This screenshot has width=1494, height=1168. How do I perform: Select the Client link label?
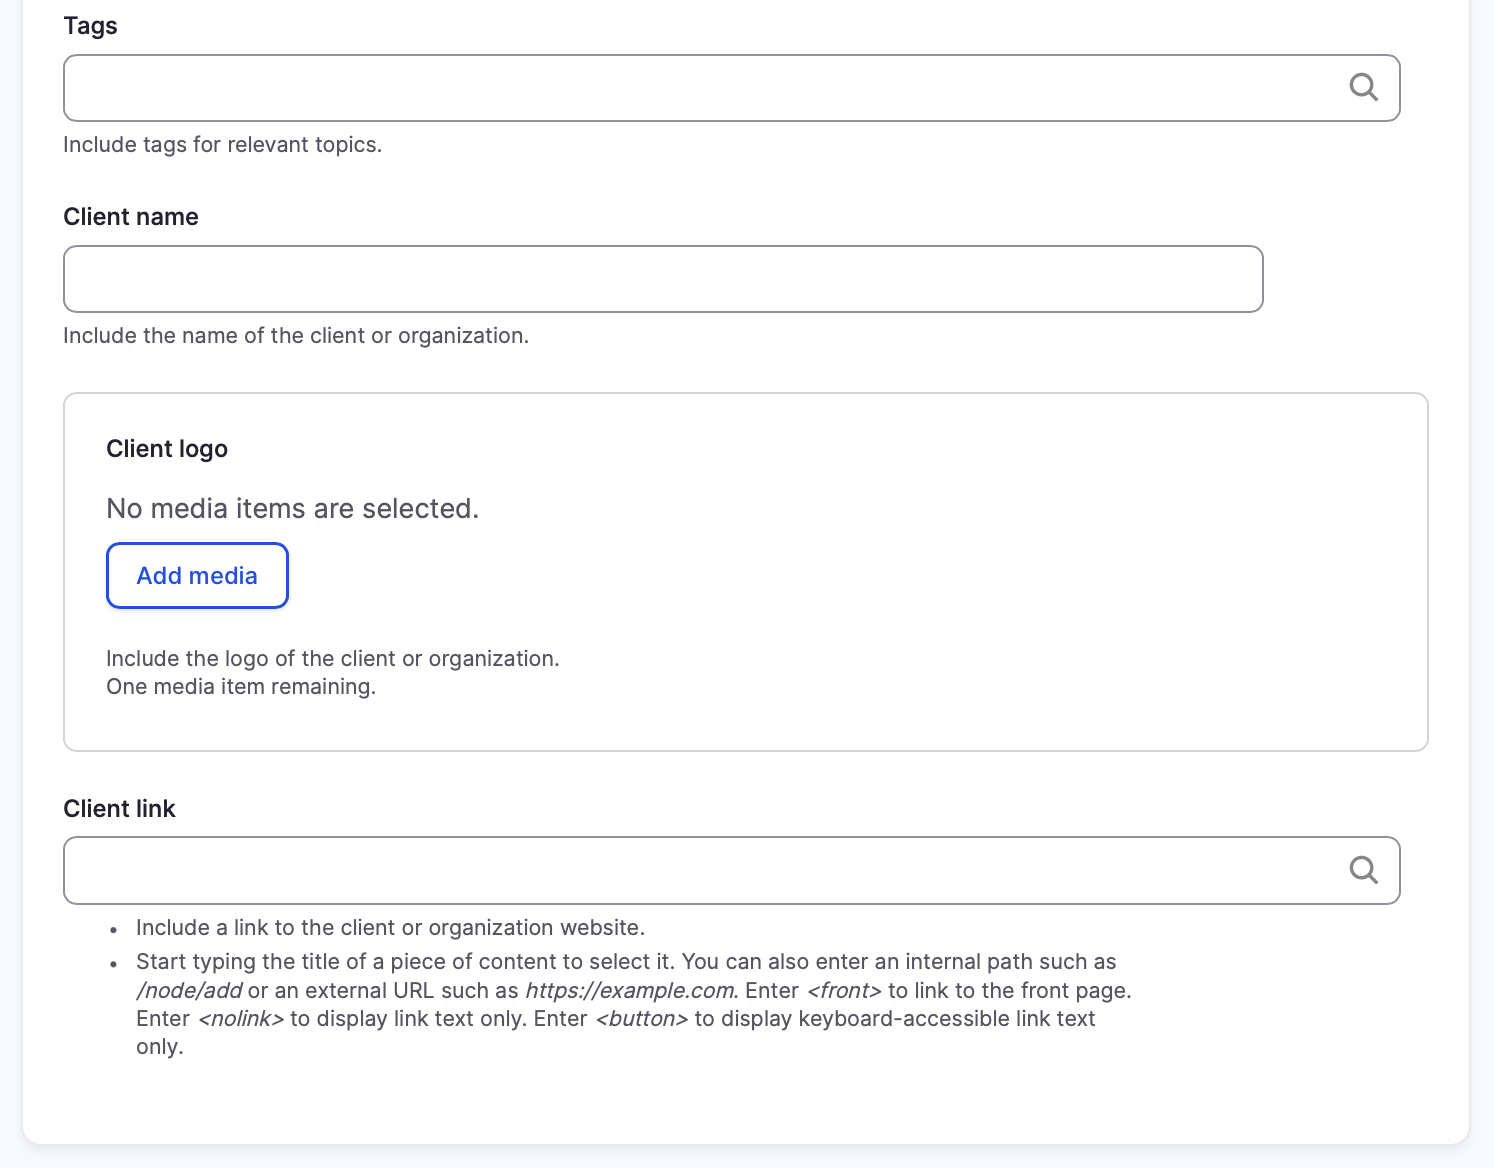click(119, 809)
